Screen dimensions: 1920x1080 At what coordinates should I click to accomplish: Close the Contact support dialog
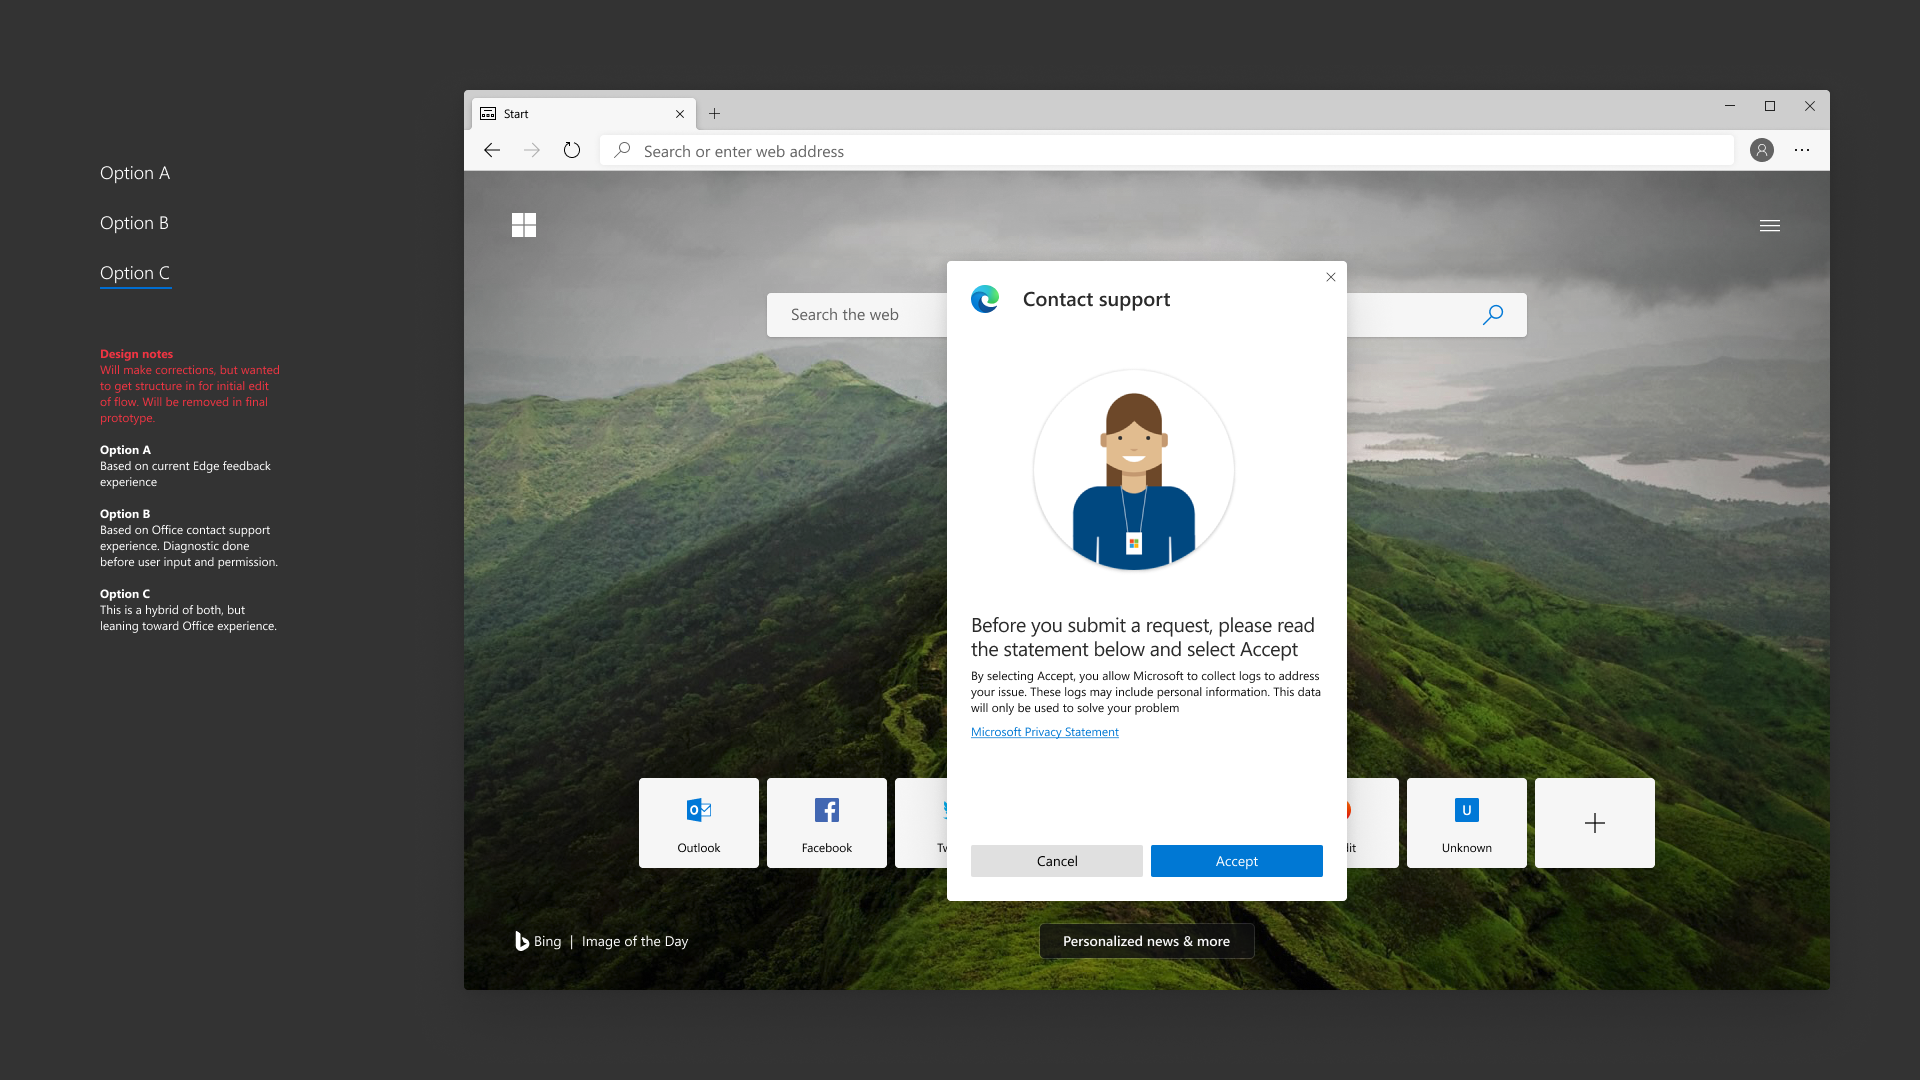coord(1331,277)
